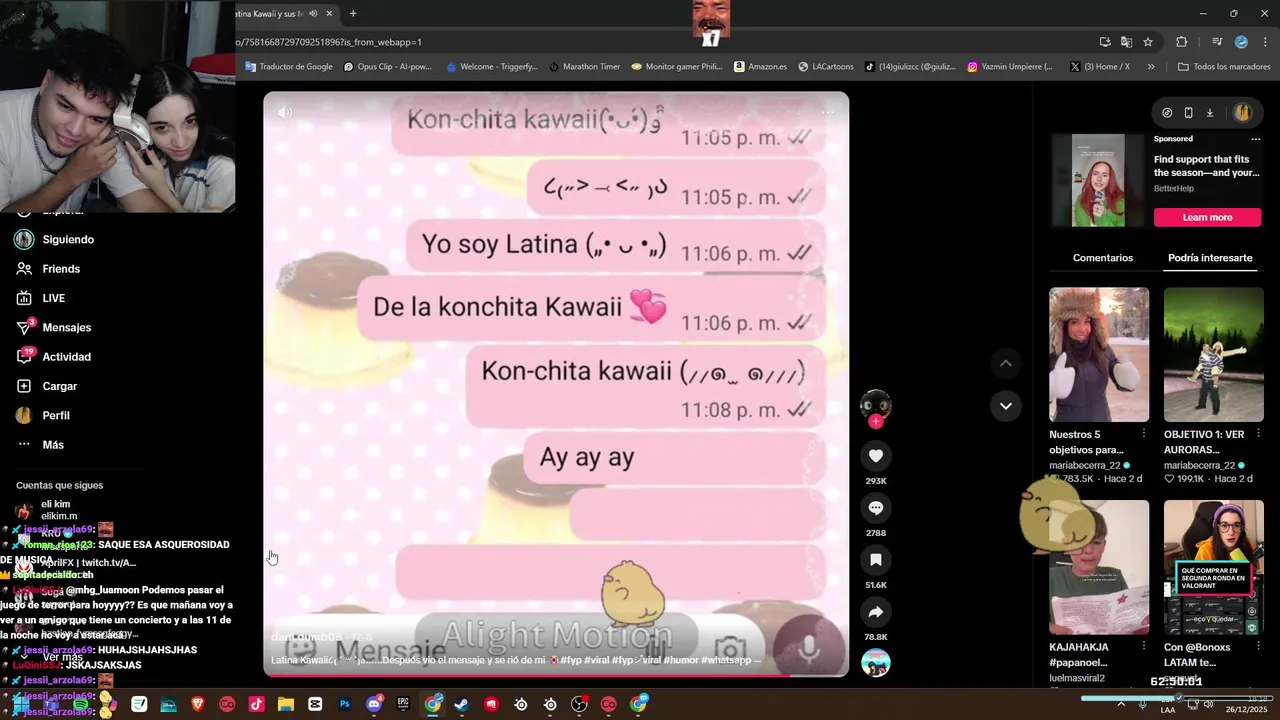Open 'Con @Bonoxs LATAM te...' video thumbnail
Image resolution: width=1280 pixels, height=720 pixels.
[1214, 567]
